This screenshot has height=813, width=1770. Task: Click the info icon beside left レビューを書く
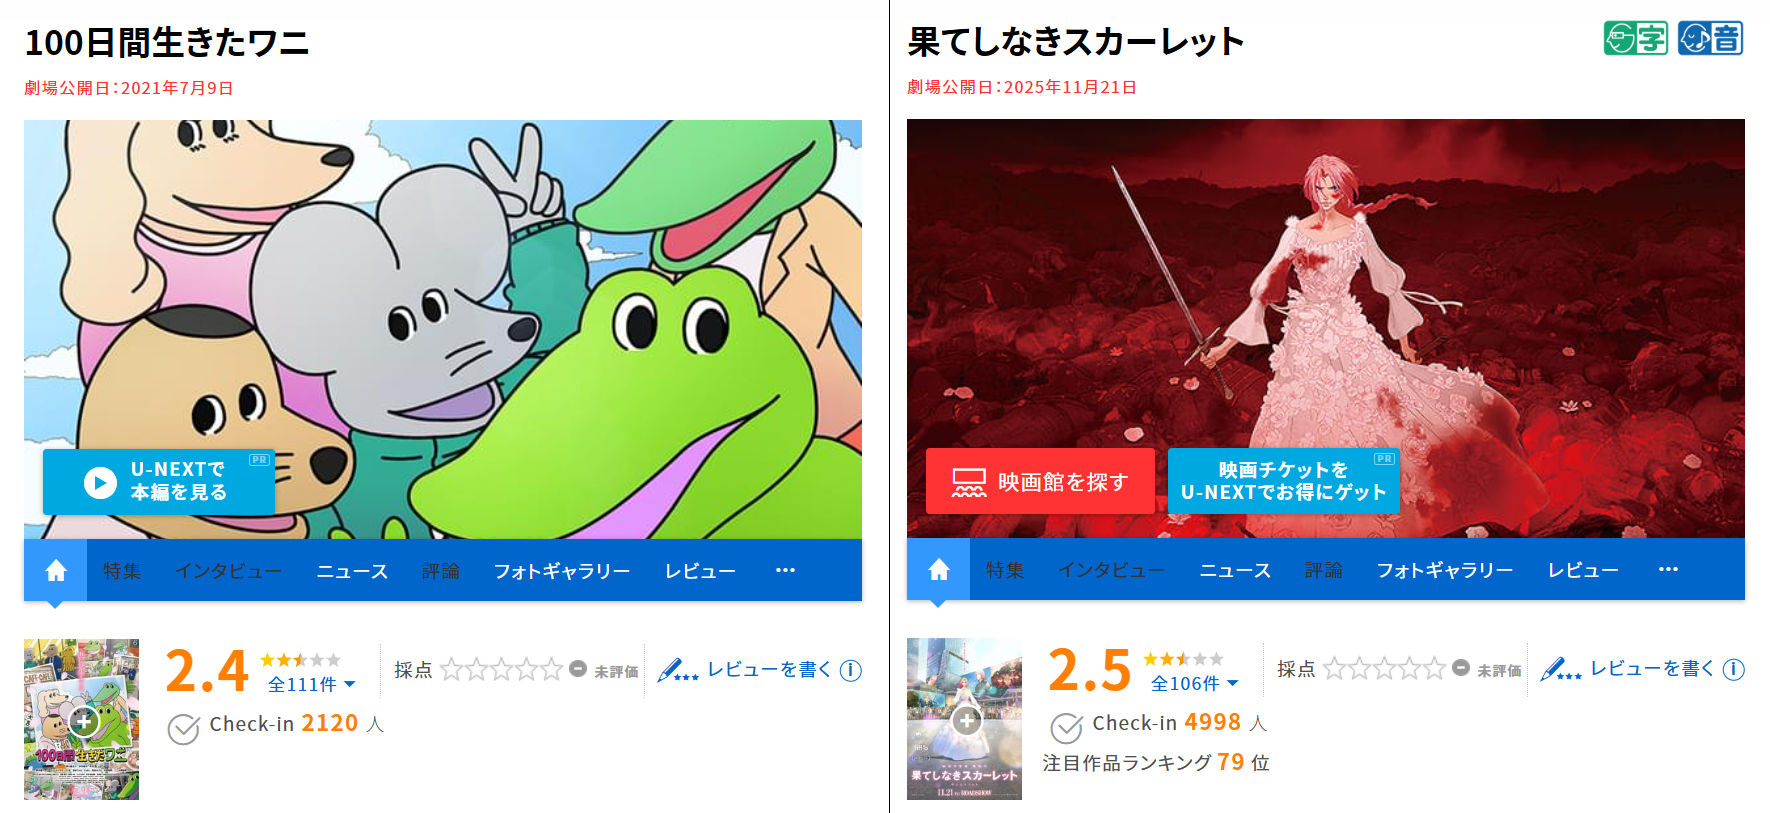point(851,670)
